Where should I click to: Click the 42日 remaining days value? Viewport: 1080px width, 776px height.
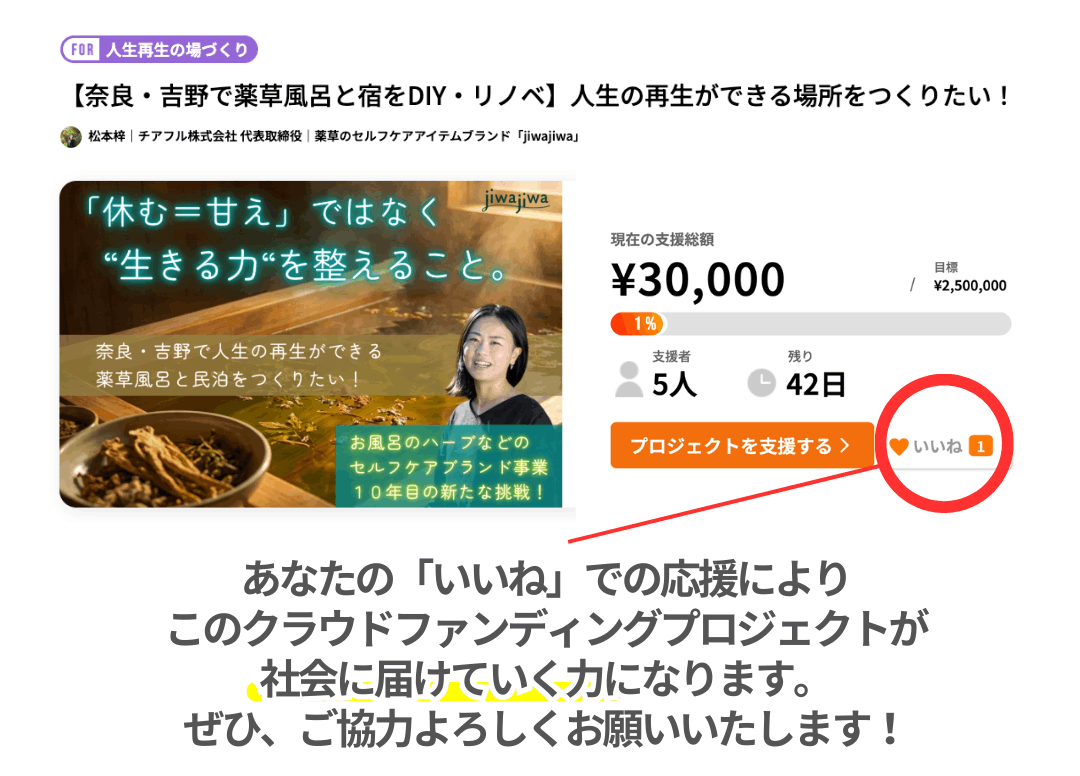816,384
